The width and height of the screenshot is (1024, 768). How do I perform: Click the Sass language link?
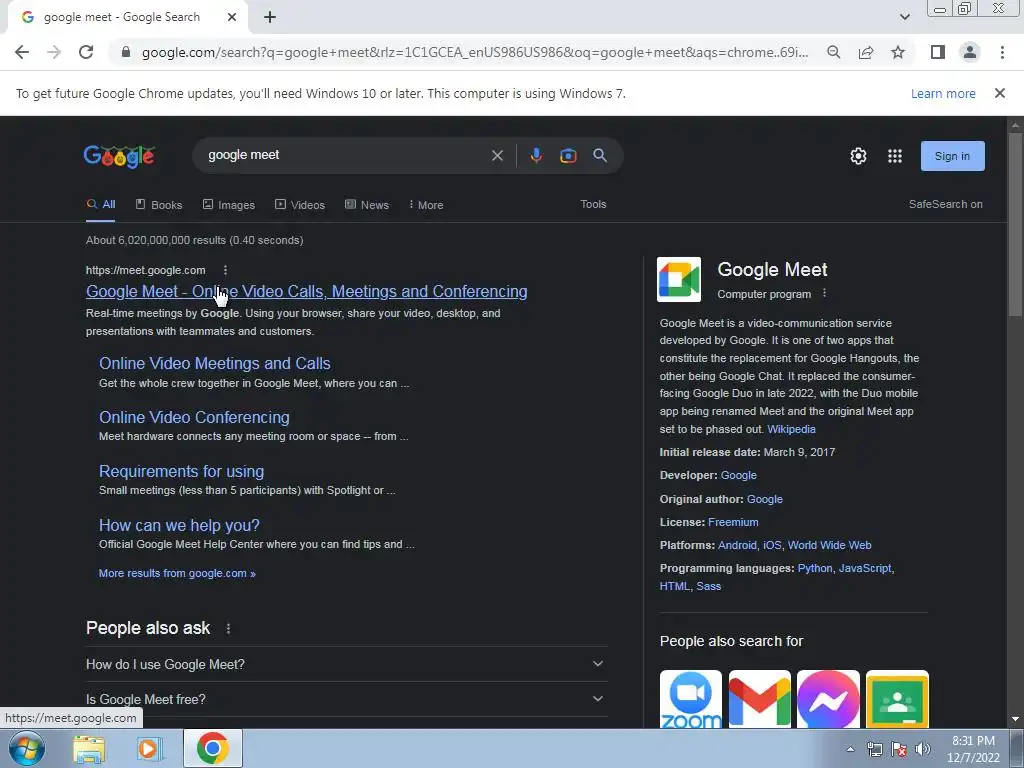(709, 586)
